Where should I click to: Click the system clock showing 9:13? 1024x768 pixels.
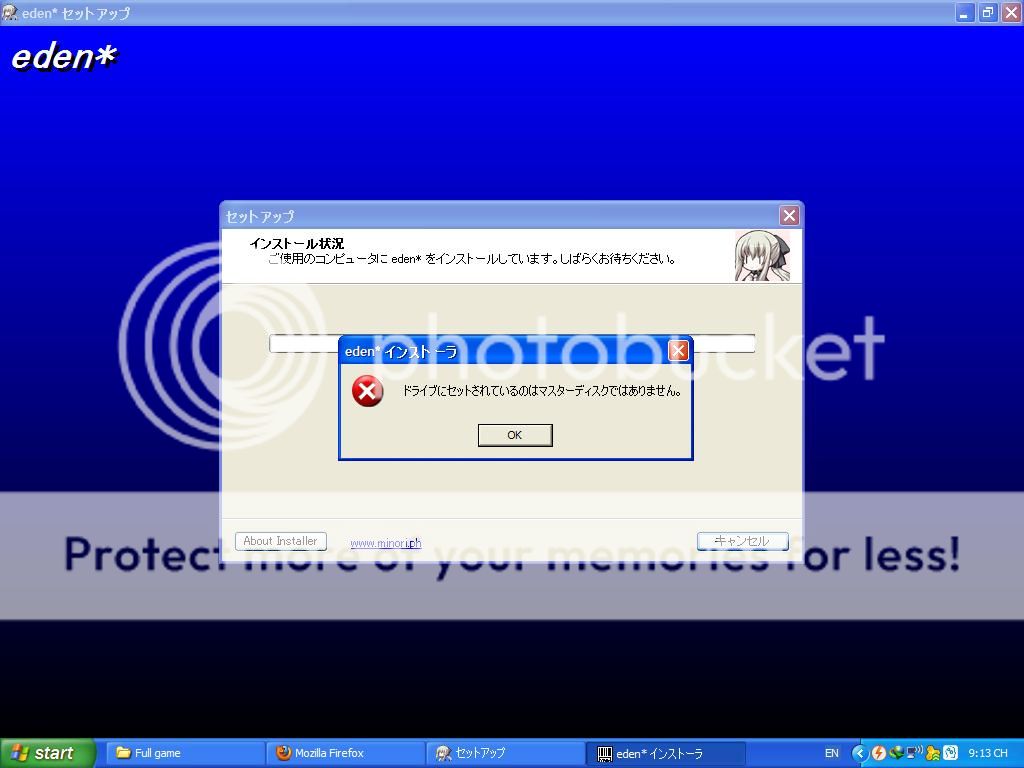click(988, 753)
